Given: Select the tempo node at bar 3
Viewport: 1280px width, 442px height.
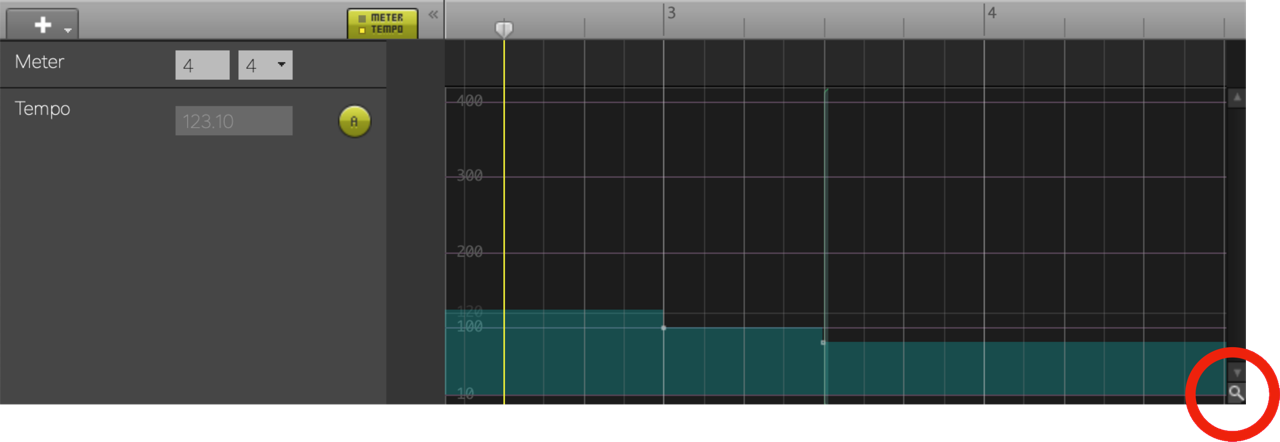Looking at the screenshot, I should pos(664,328).
